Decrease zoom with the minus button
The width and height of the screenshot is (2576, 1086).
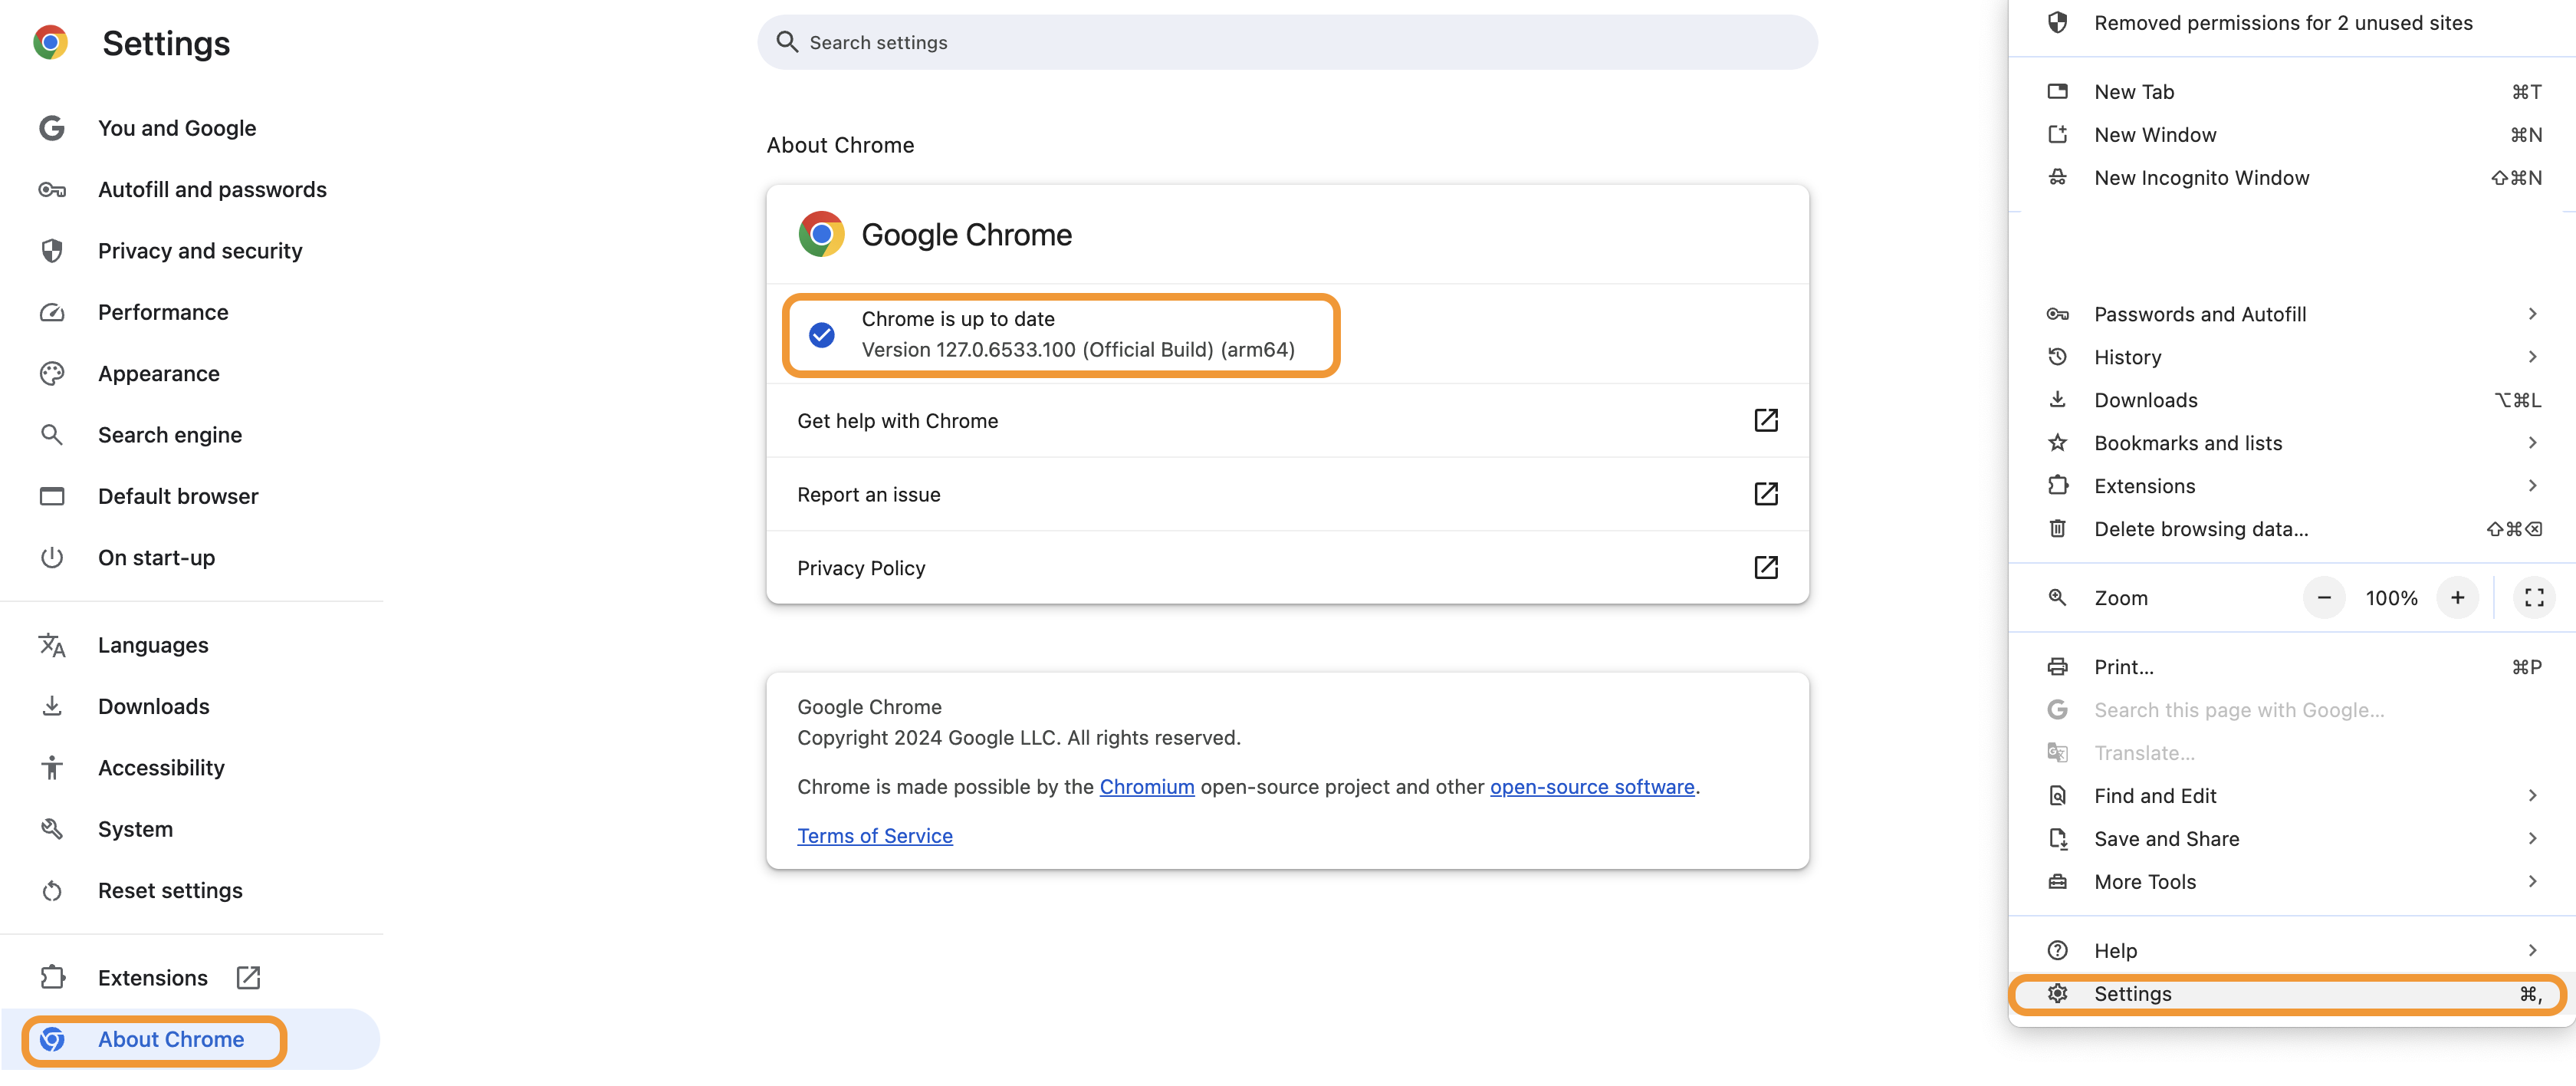2323,598
